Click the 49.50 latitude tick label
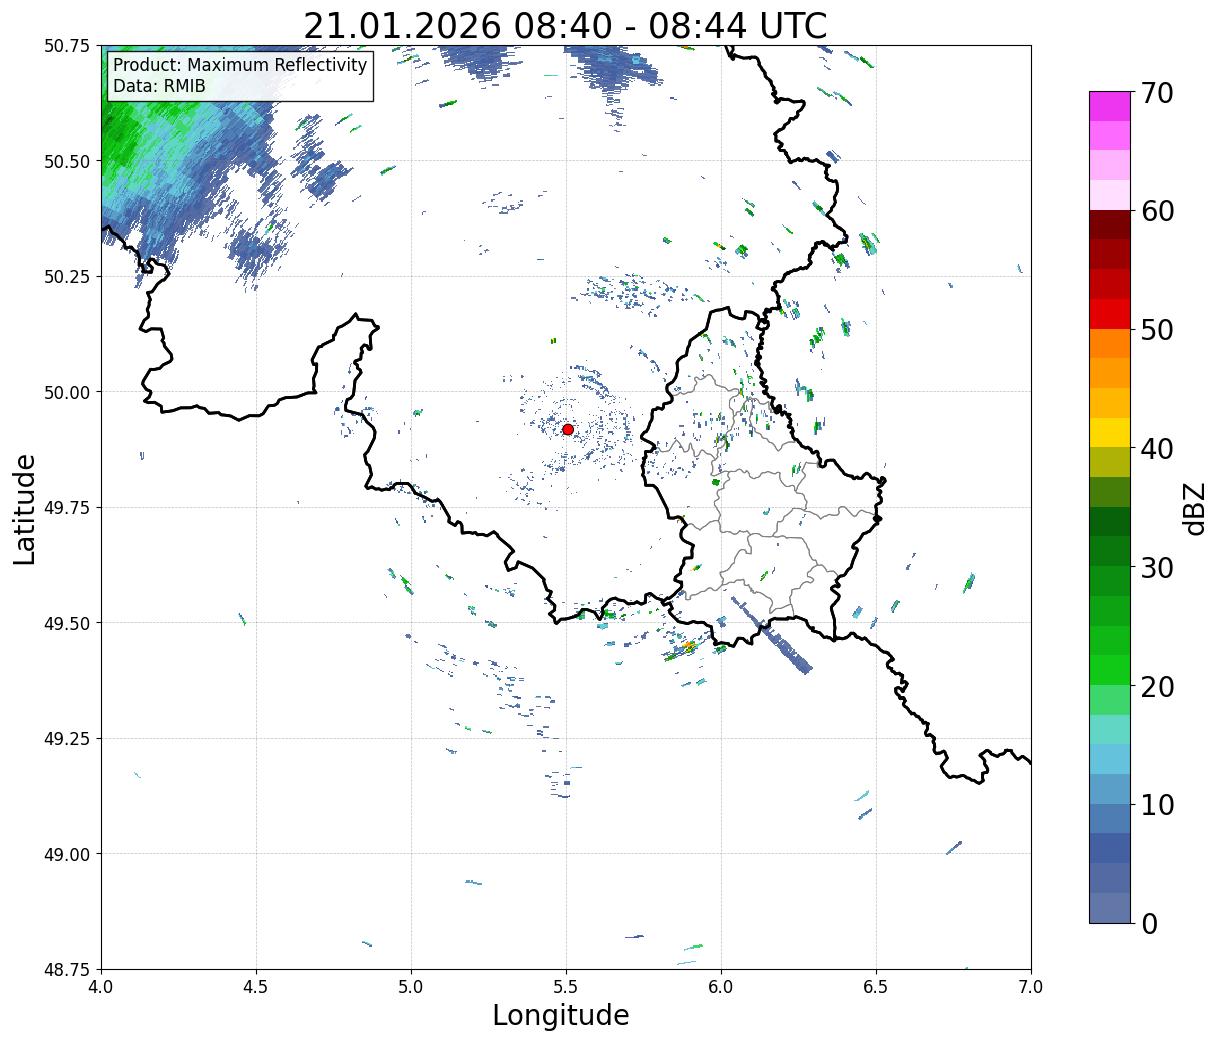The height and width of the screenshot is (1040, 1219). [66, 623]
